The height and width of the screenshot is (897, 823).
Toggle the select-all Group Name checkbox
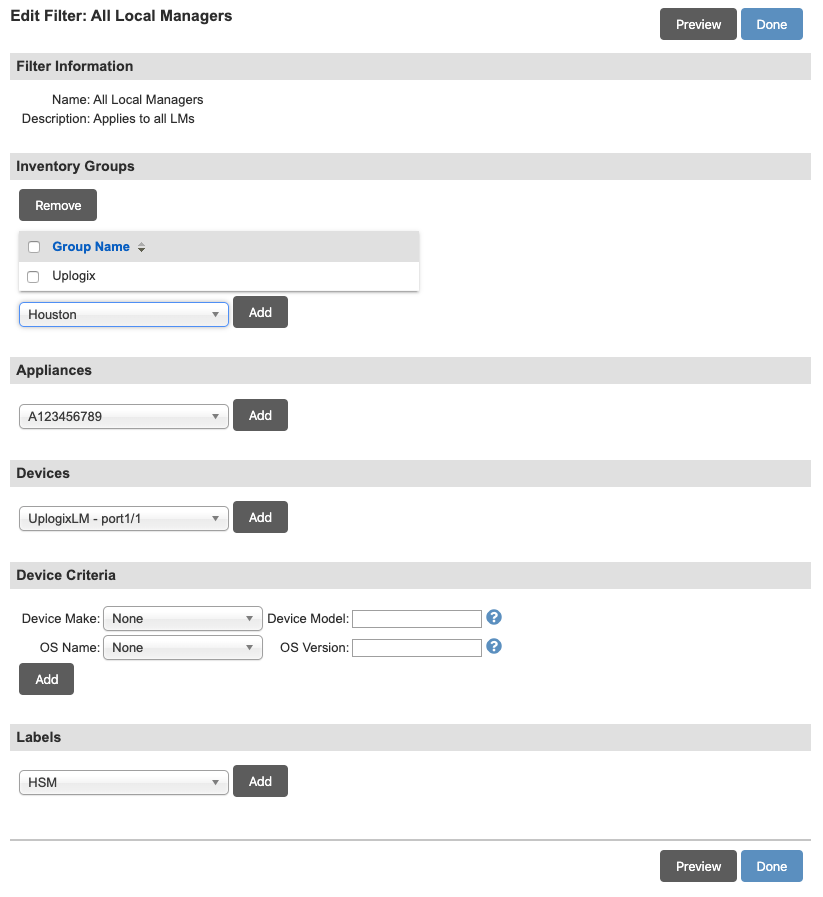tap(34, 247)
